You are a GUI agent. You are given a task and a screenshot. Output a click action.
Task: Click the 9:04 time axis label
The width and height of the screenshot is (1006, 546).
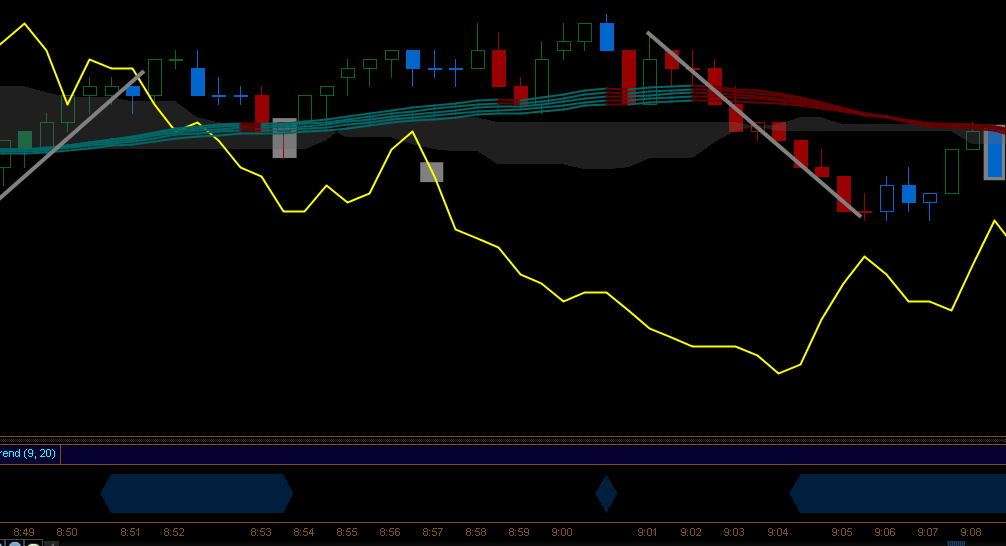pos(778,532)
